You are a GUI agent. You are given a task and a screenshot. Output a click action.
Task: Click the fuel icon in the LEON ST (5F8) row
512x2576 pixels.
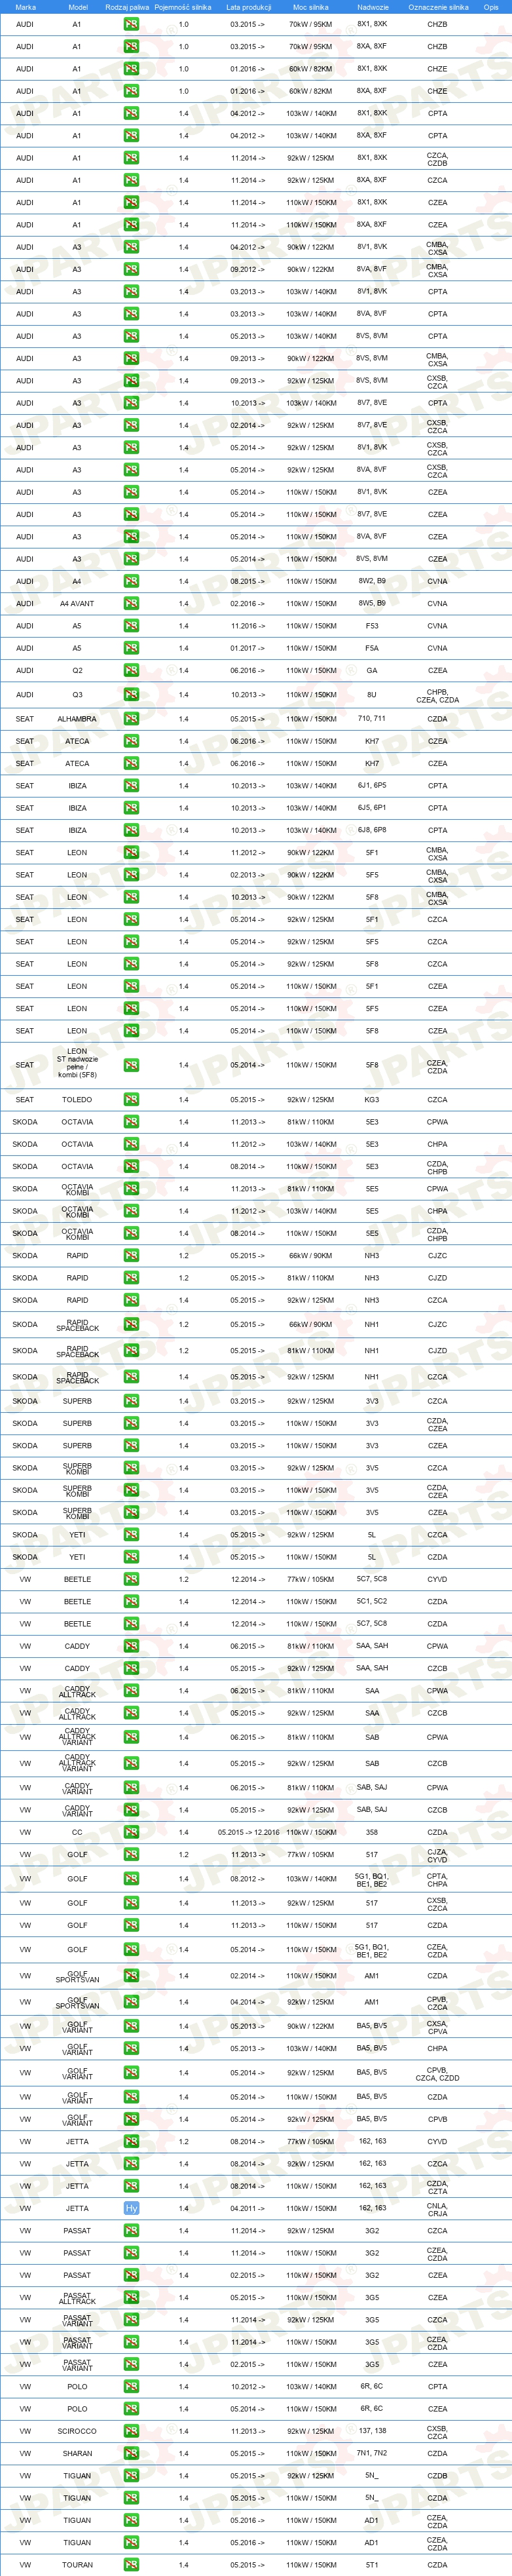click(131, 1065)
